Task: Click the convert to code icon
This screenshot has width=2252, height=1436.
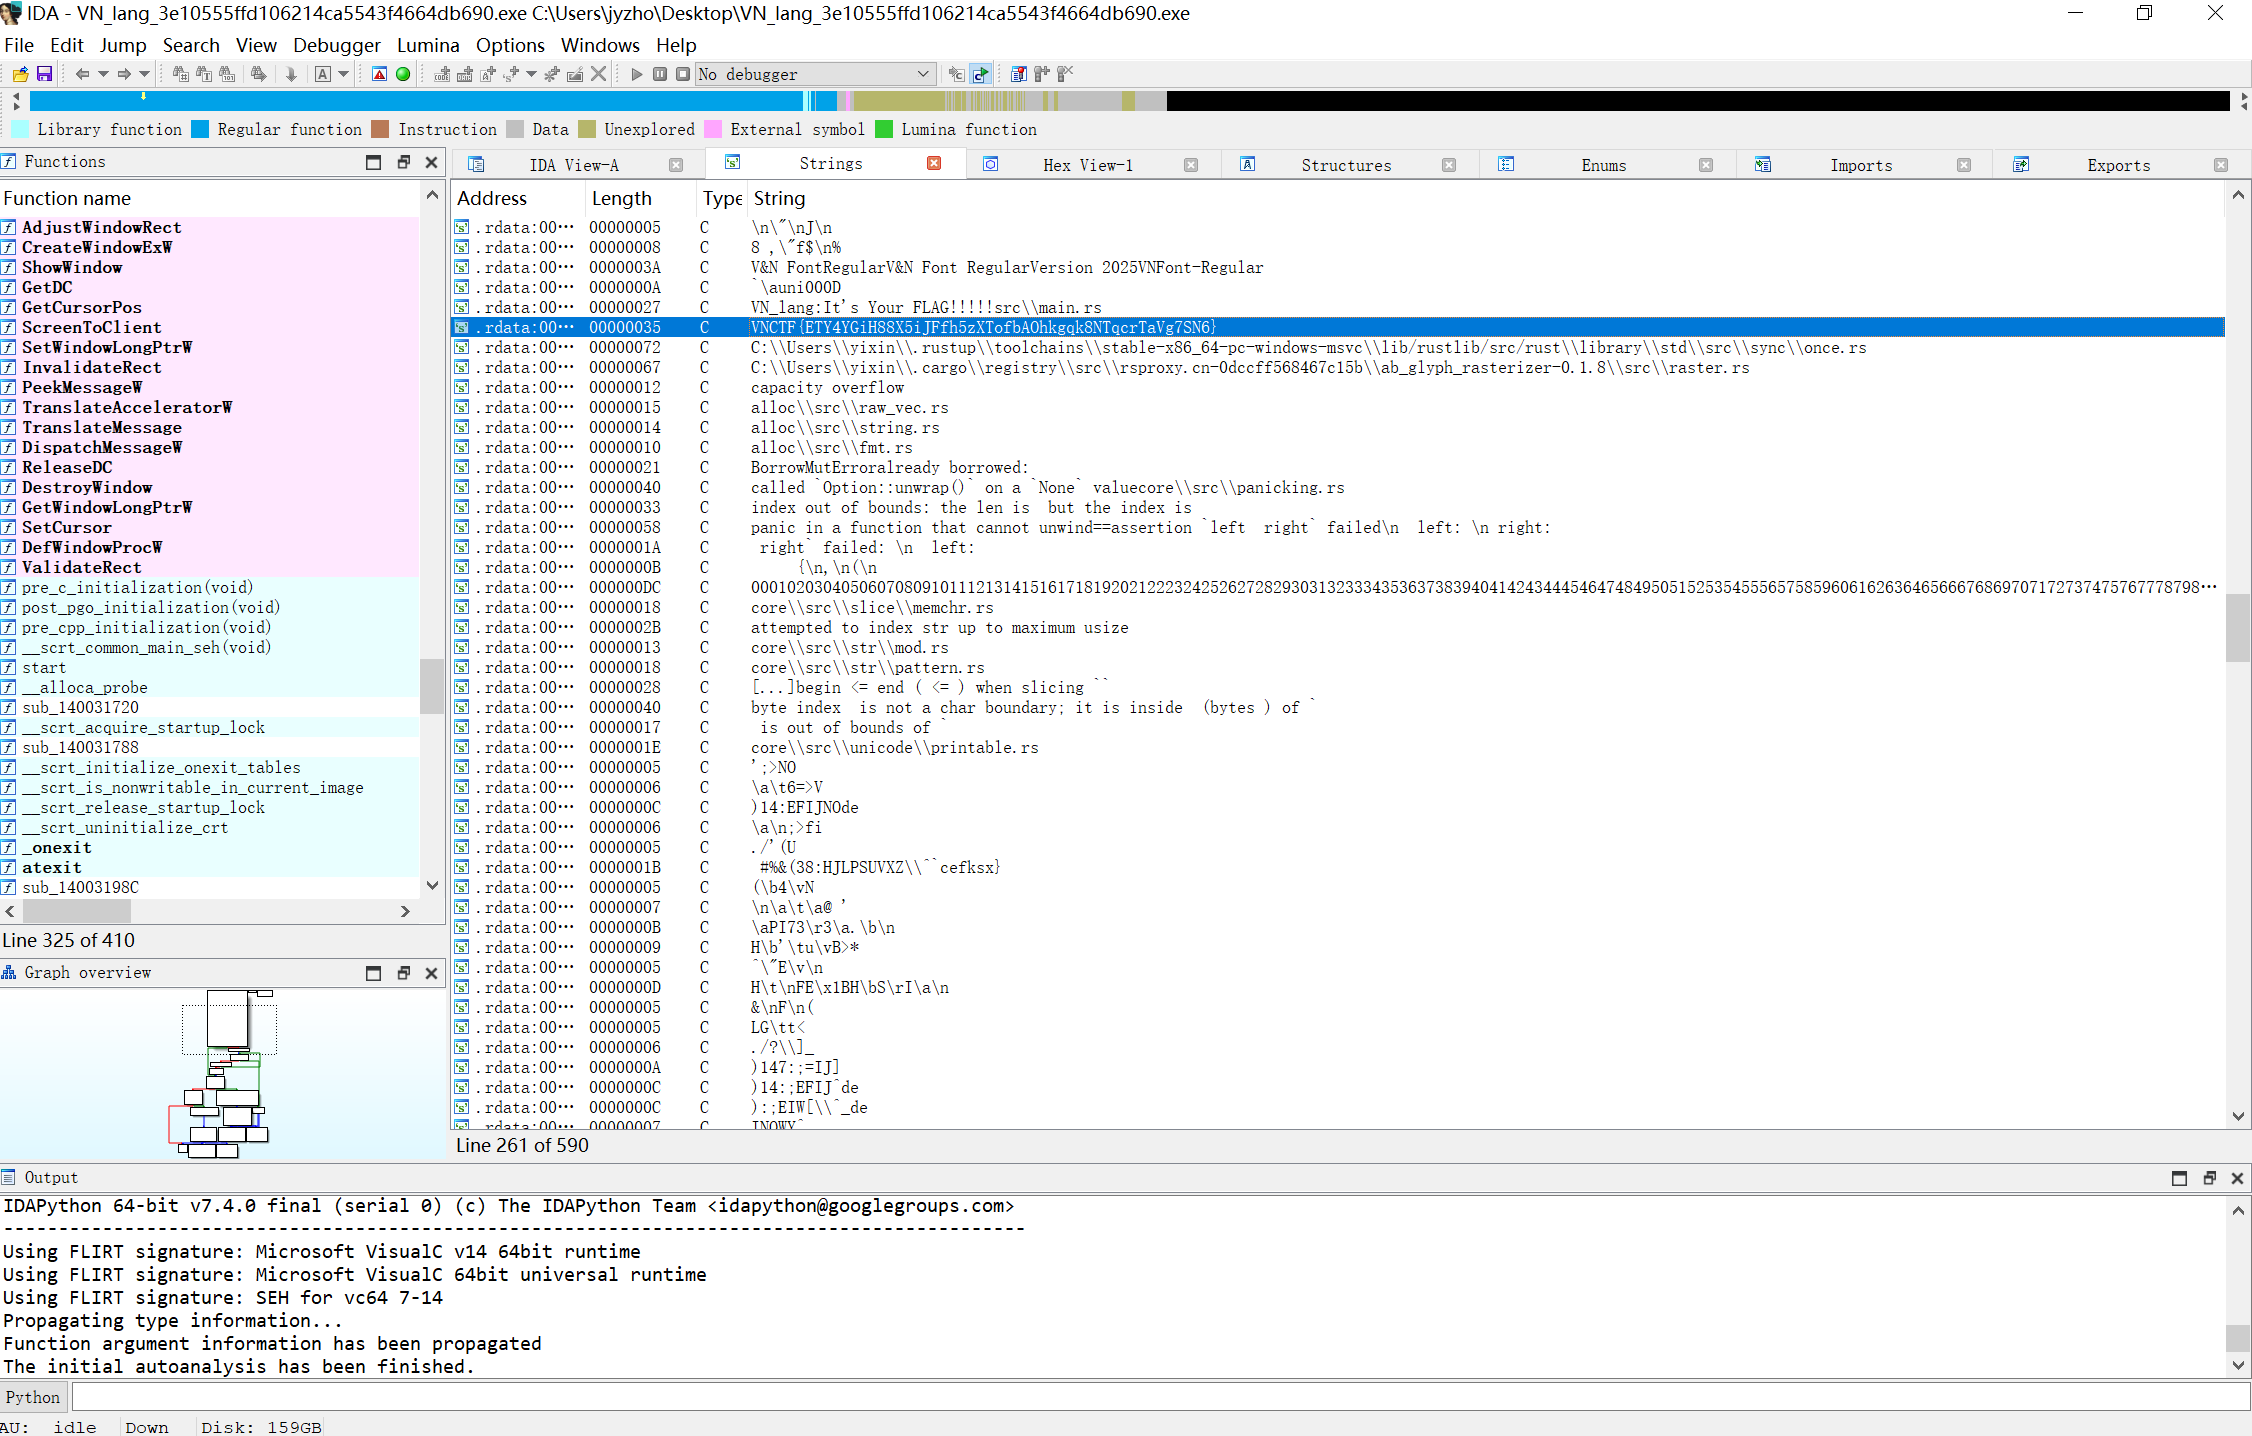Action: click(x=442, y=74)
